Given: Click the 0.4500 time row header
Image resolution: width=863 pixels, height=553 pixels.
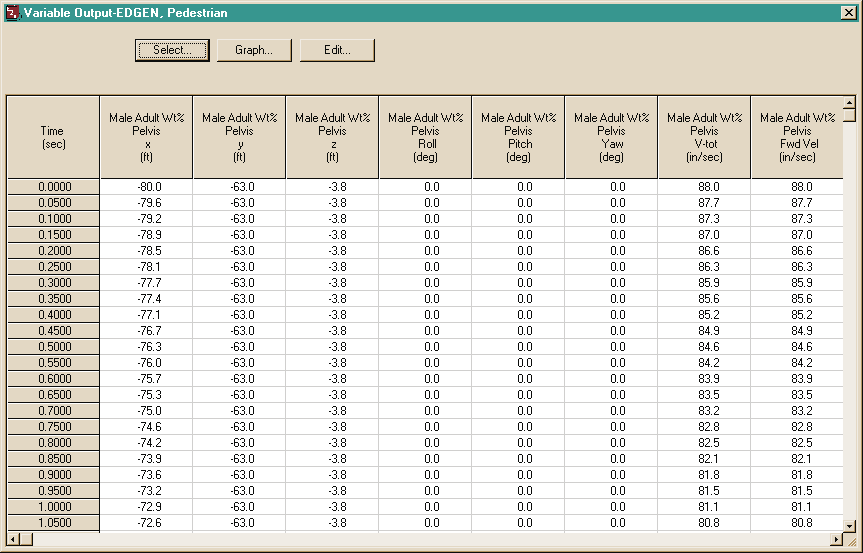Looking at the screenshot, I should coord(53,331).
